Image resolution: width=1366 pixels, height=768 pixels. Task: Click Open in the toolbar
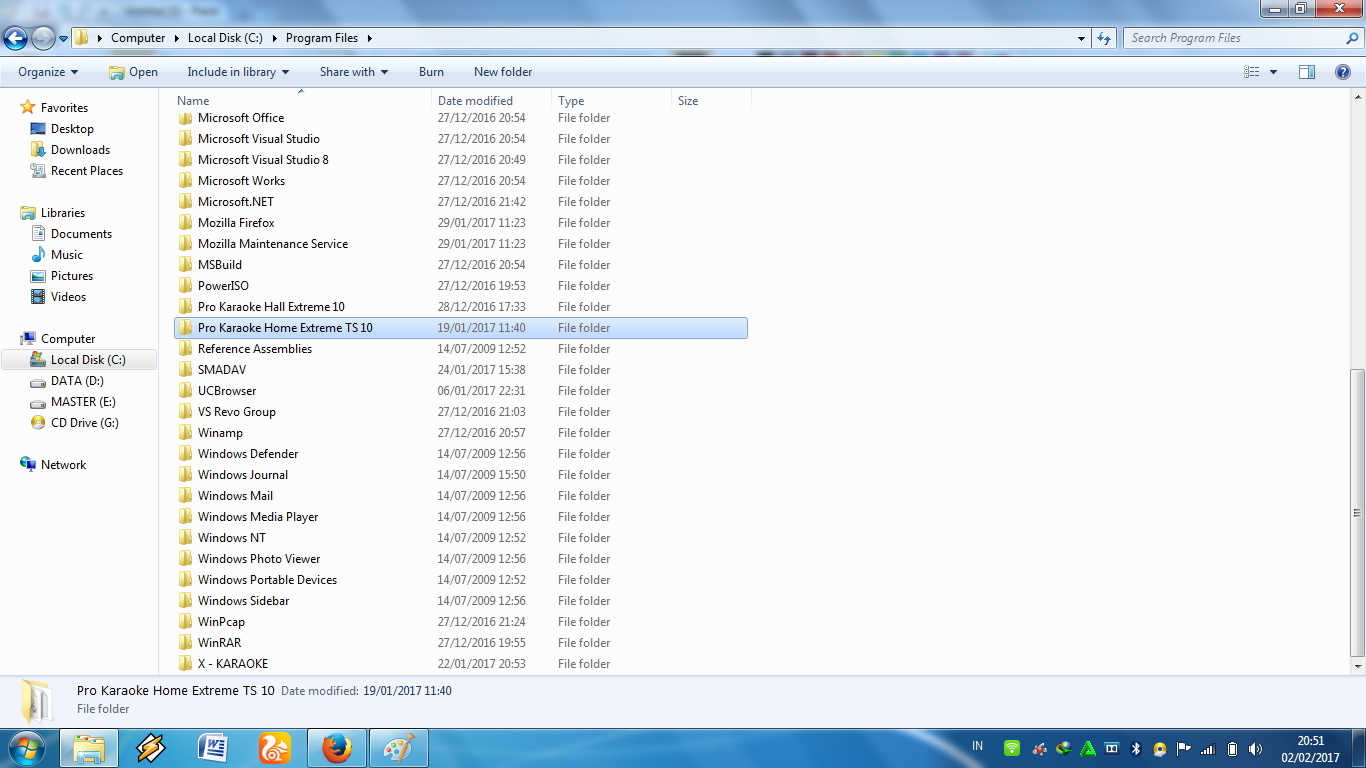(x=134, y=72)
